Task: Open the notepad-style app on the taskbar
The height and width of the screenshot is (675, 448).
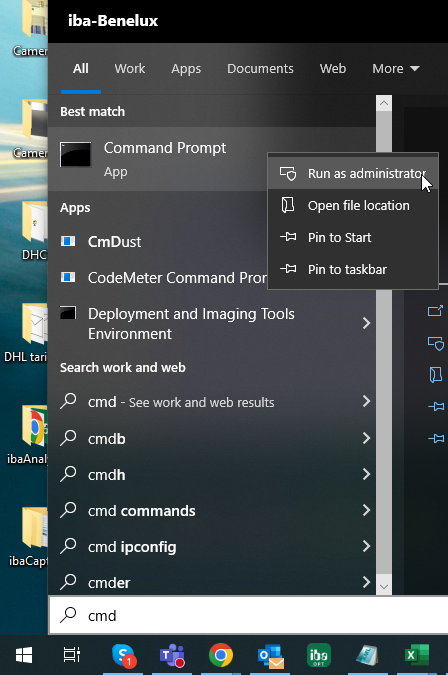Action: [368, 655]
